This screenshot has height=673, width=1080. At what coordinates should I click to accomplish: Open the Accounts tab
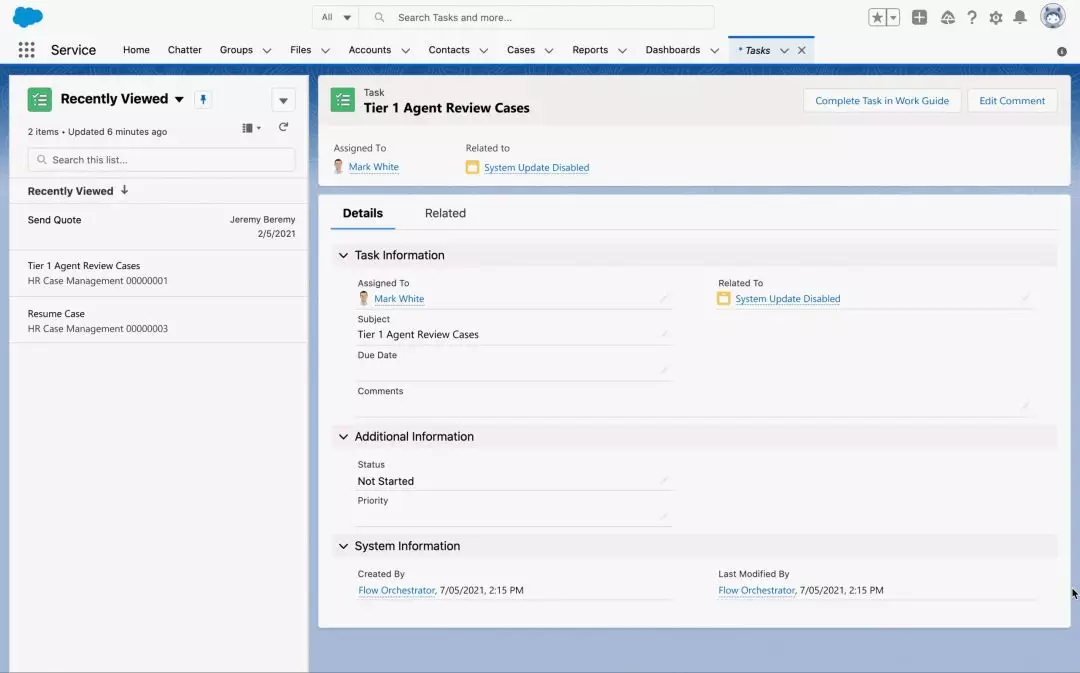(370, 50)
